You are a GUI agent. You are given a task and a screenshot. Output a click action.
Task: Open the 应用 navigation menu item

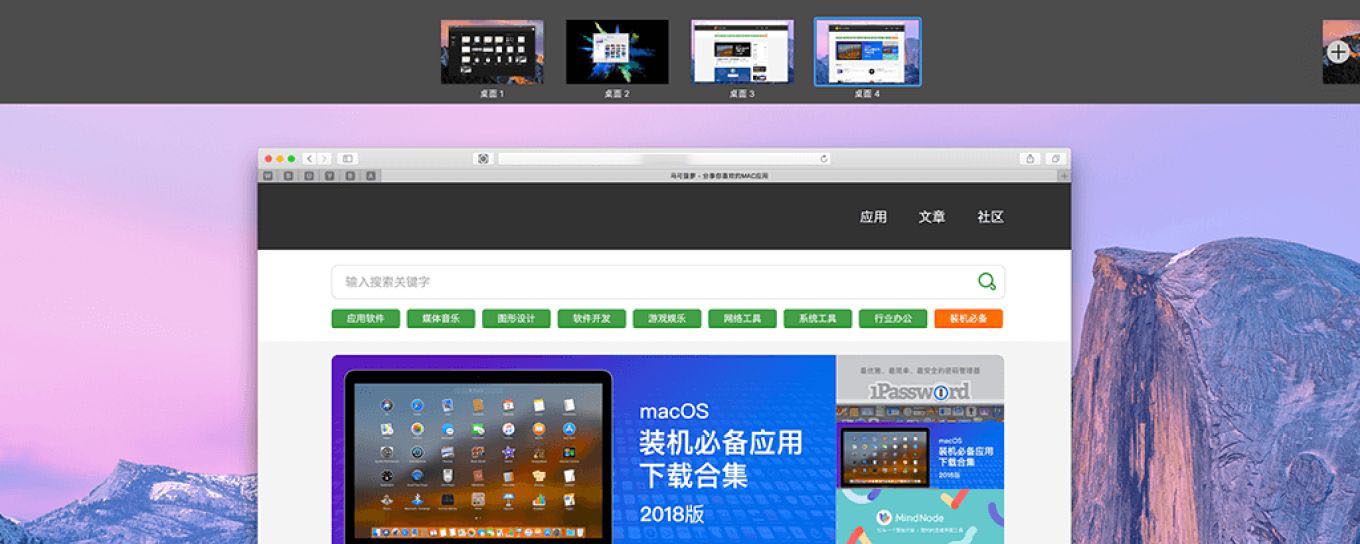pyautogui.click(x=873, y=217)
